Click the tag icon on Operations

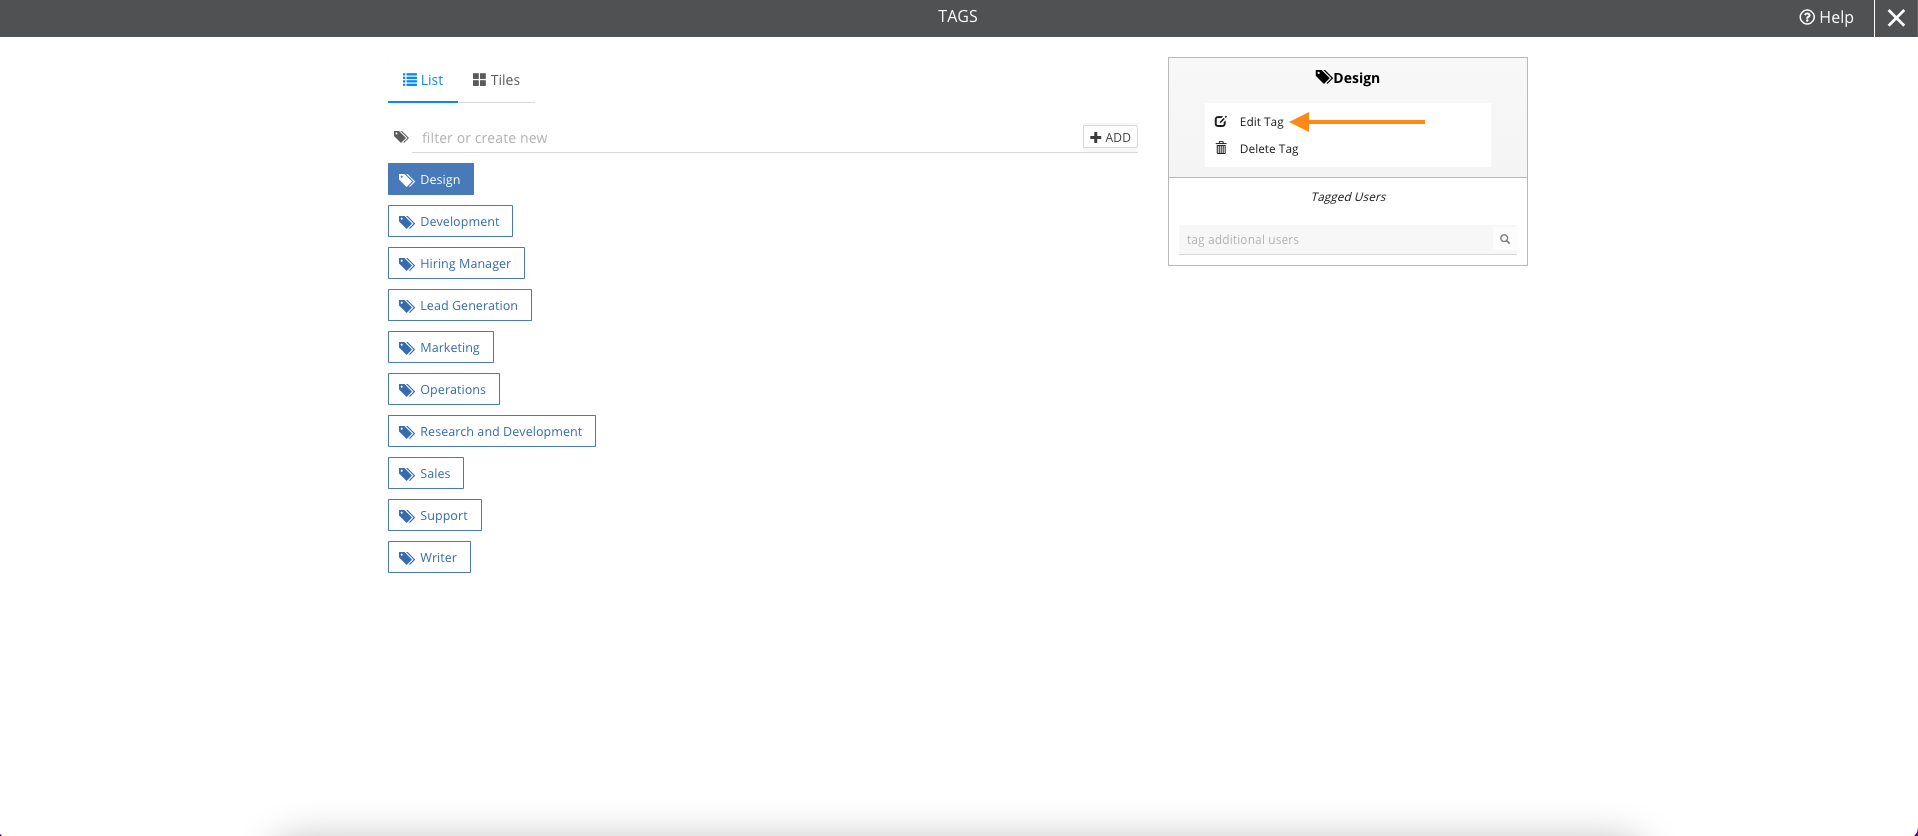tap(407, 390)
